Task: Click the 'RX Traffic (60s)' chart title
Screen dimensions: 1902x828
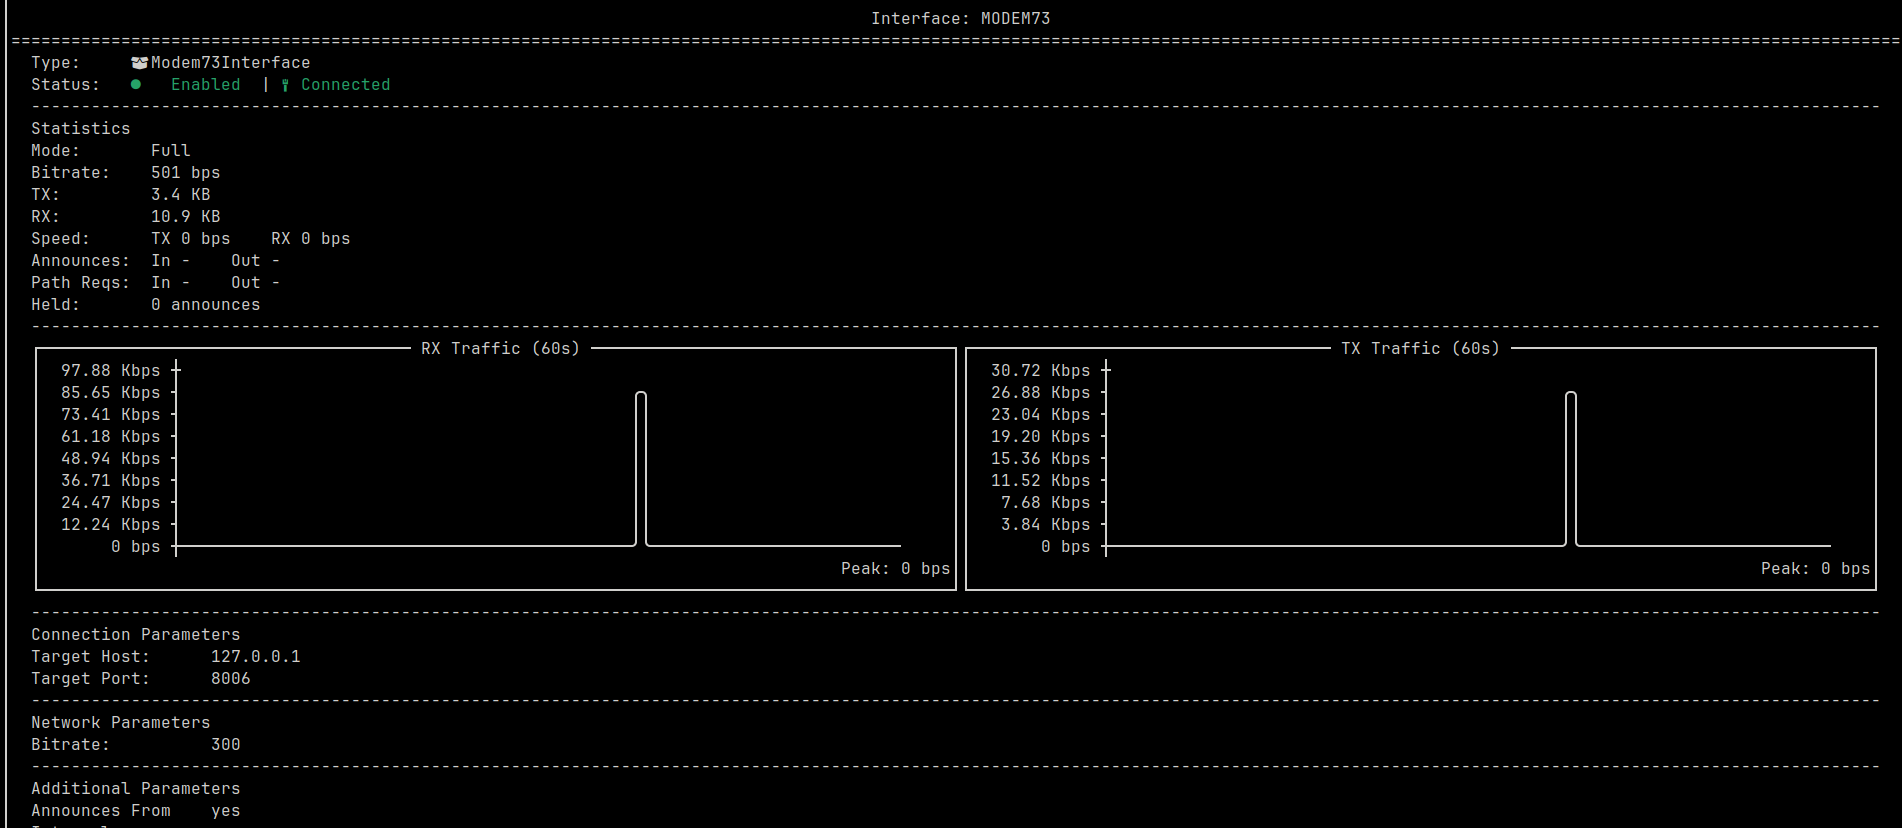Action: [501, 349]
